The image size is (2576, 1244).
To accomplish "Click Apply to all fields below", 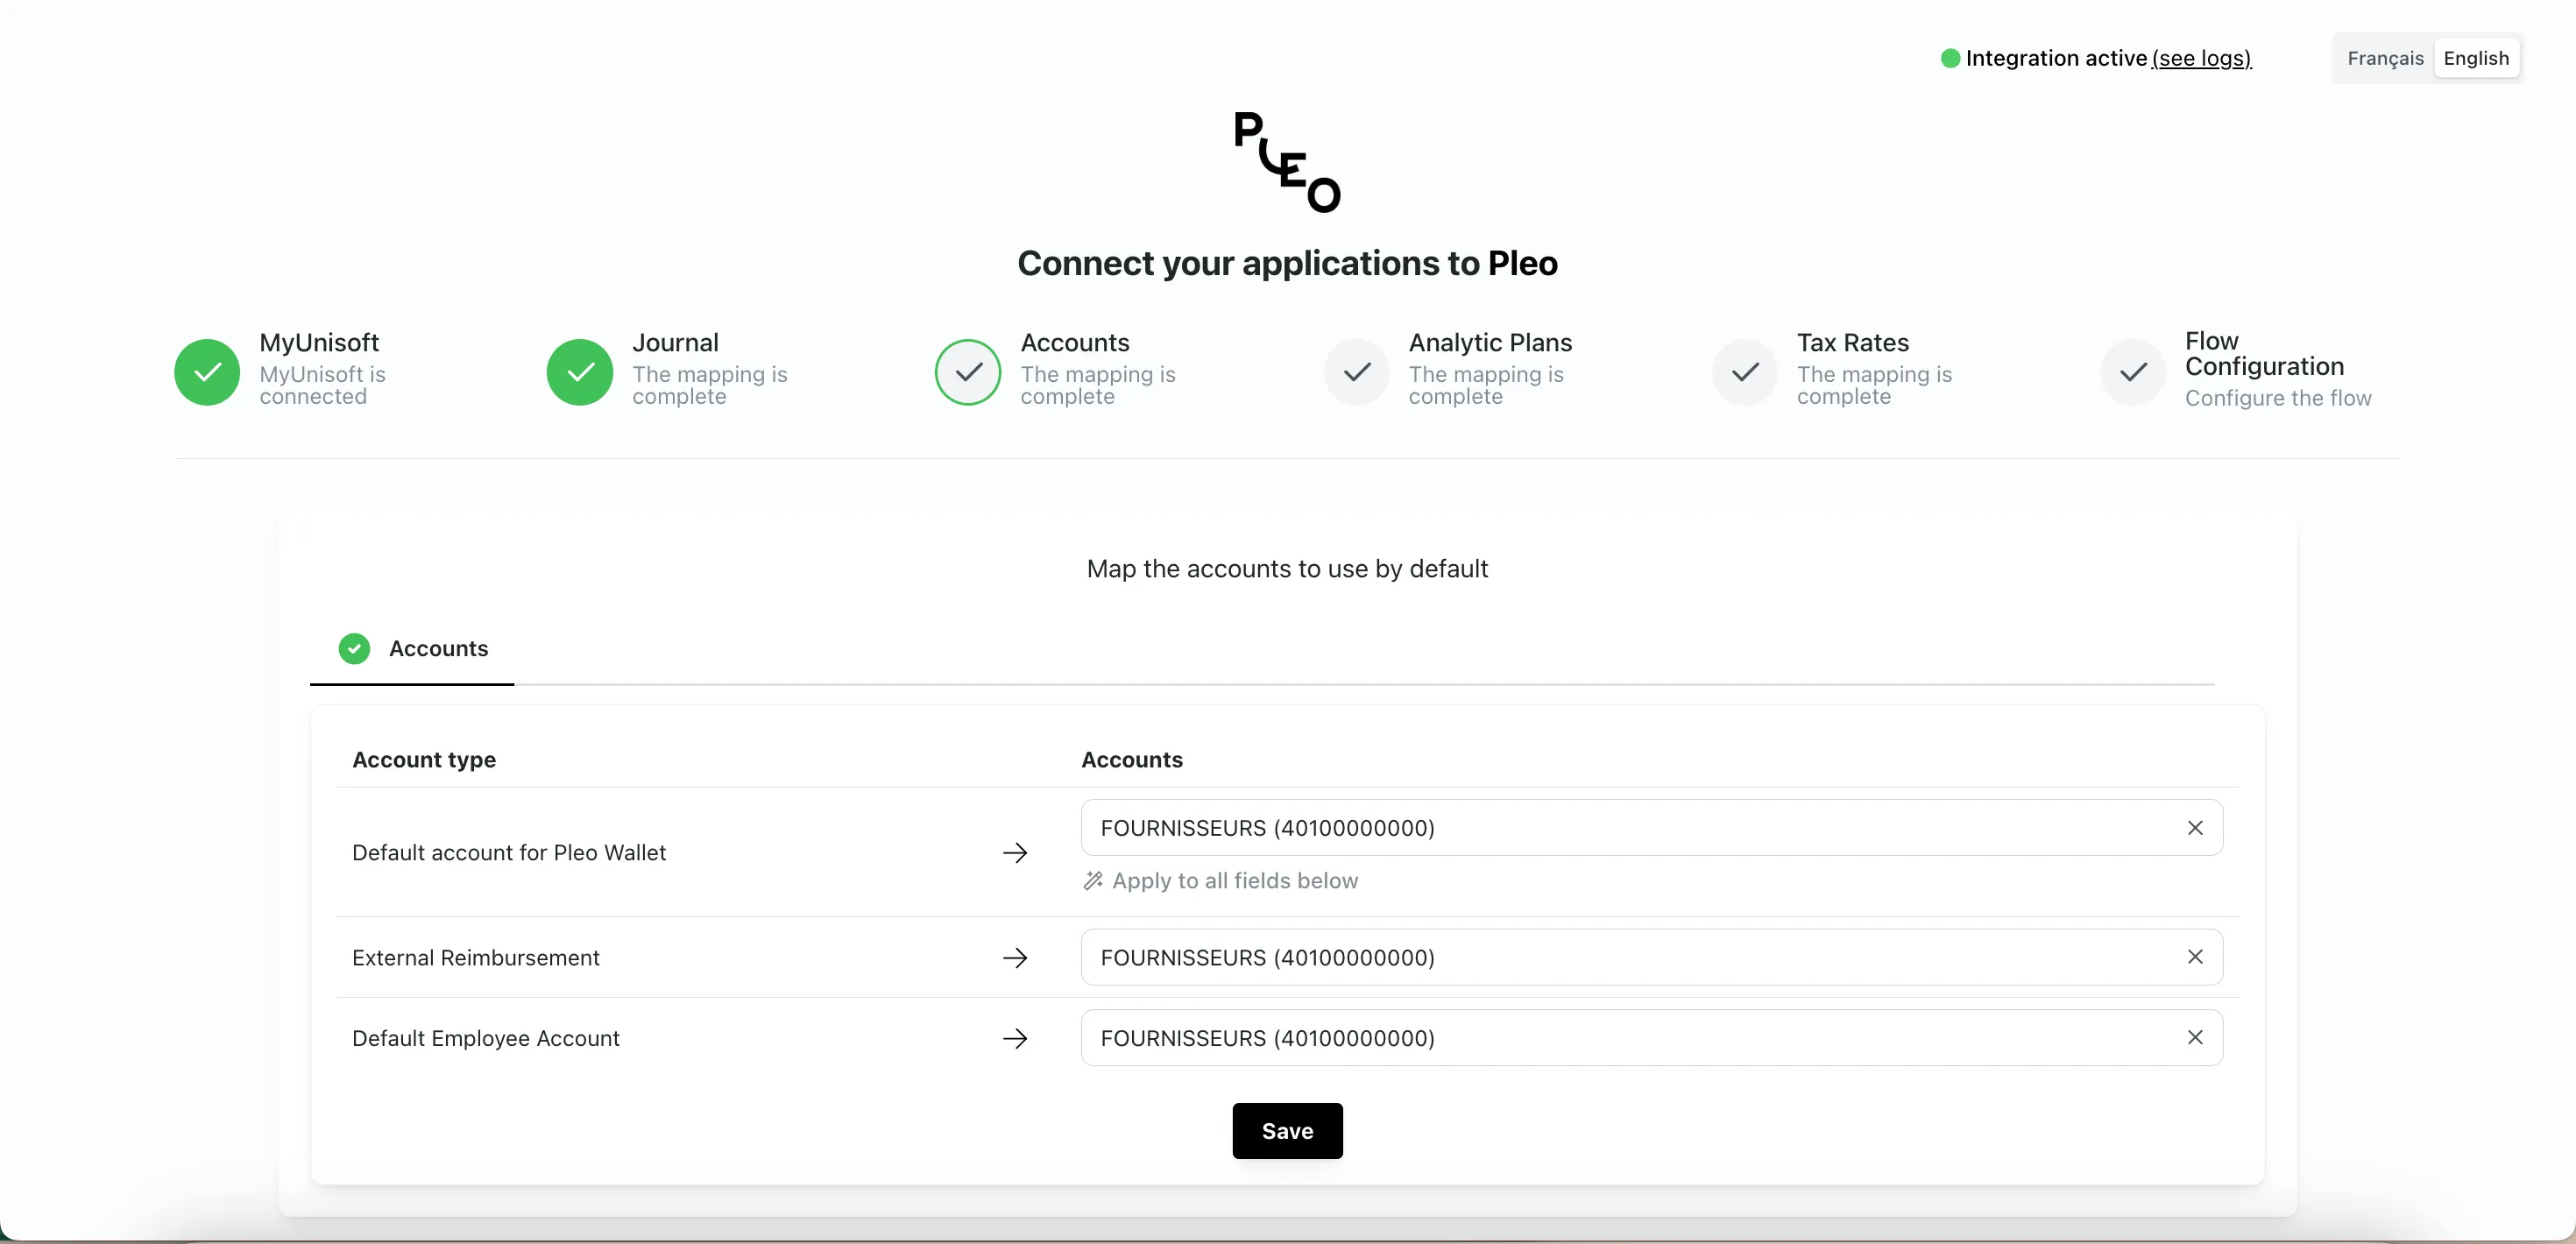I will (1234, 880).
